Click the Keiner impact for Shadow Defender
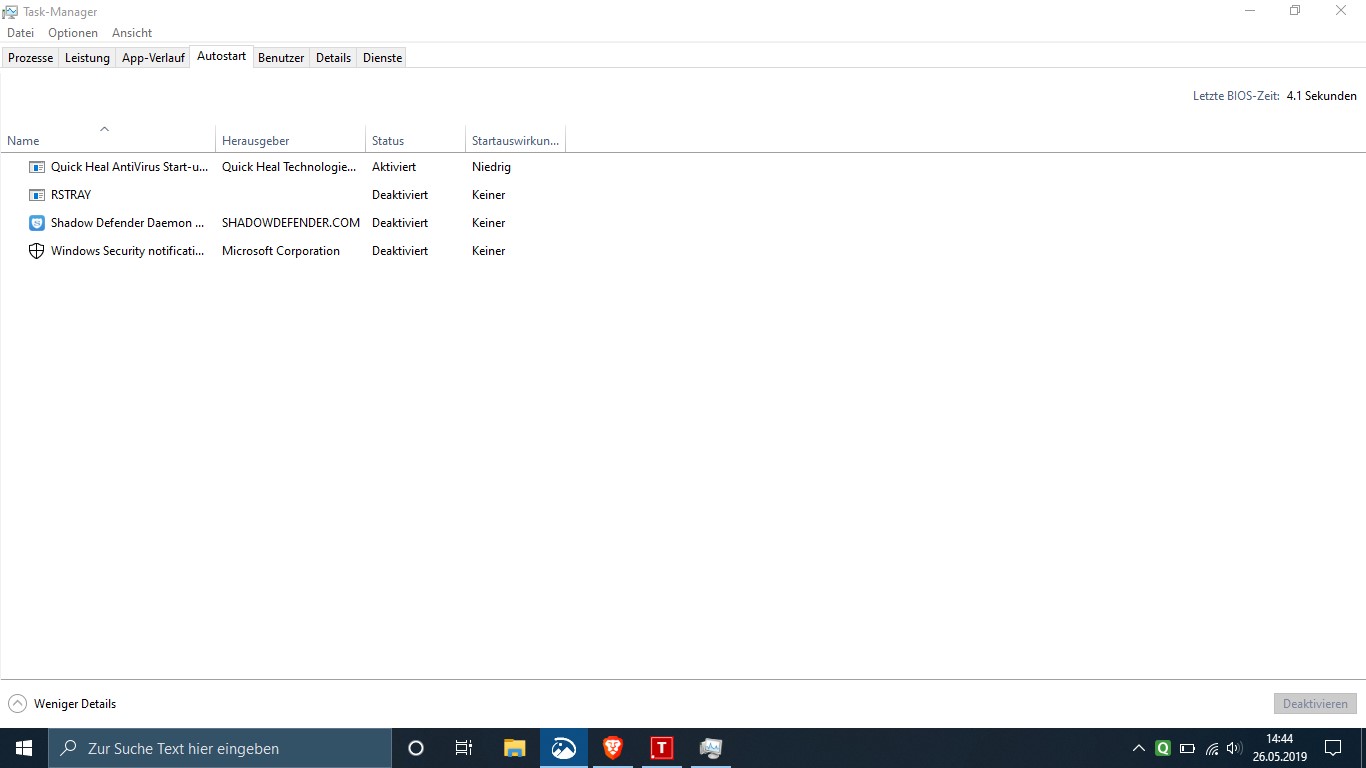1366x768 pixels. pos(489,223)
